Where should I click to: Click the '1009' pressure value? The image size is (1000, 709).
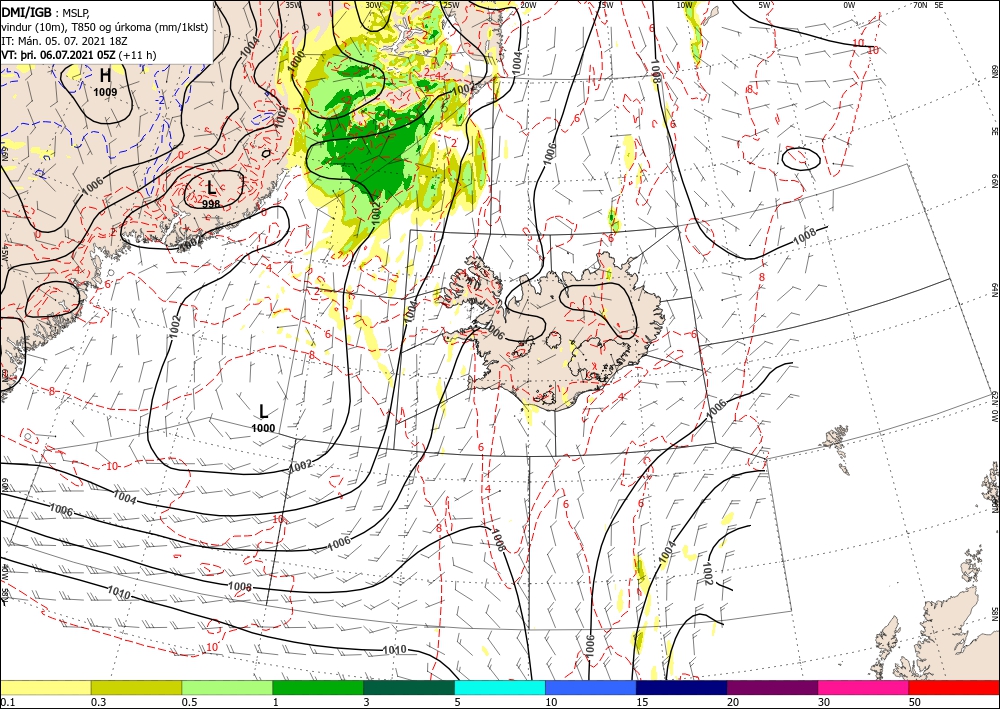(105, 92)
